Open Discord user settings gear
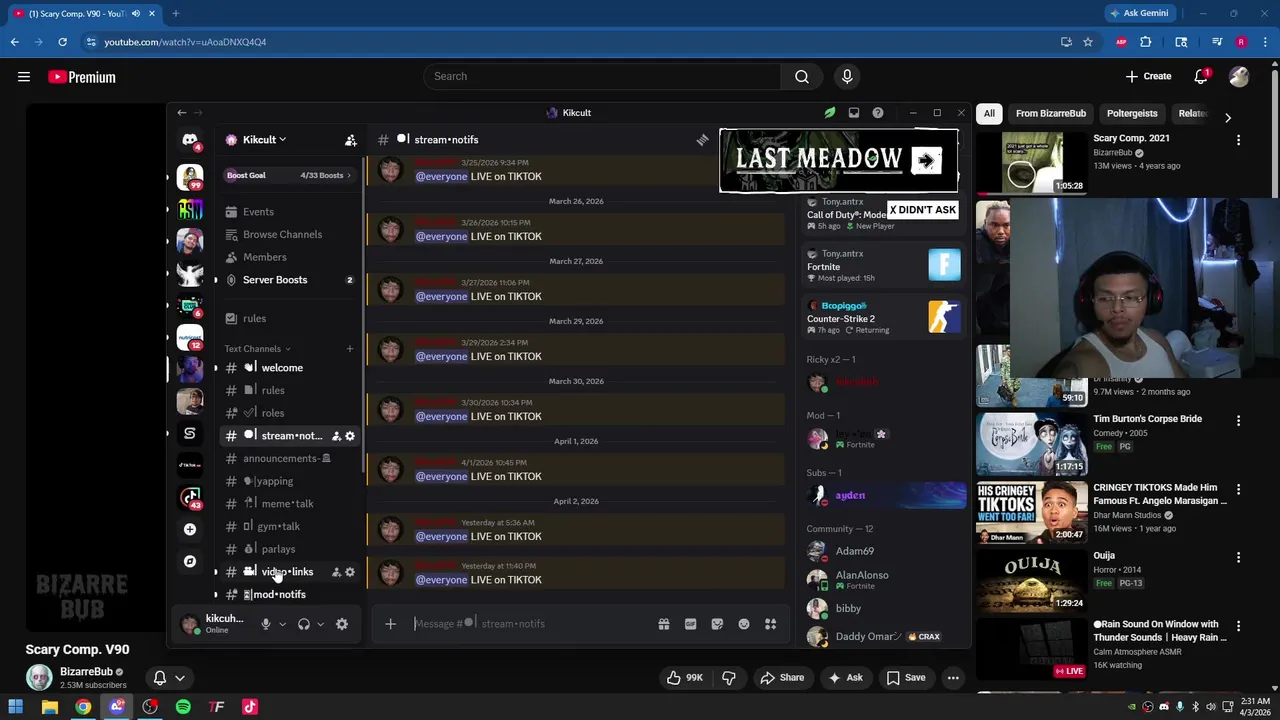Image resolution: width=1280 pixels, height=720 pixels. tap(342, 624)
